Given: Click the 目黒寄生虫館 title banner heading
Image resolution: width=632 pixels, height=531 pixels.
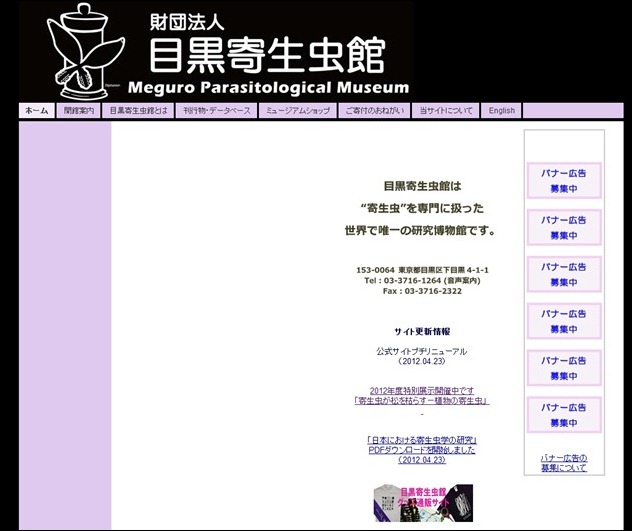Looking at the screenshot, I should (x=268, y=55).
